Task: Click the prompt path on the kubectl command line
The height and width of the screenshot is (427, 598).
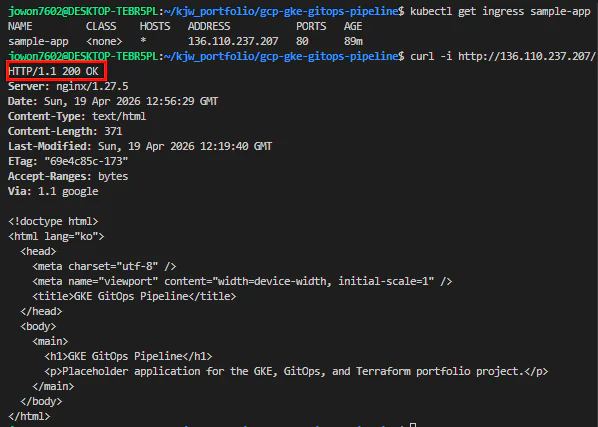Action: pos(281,11)
